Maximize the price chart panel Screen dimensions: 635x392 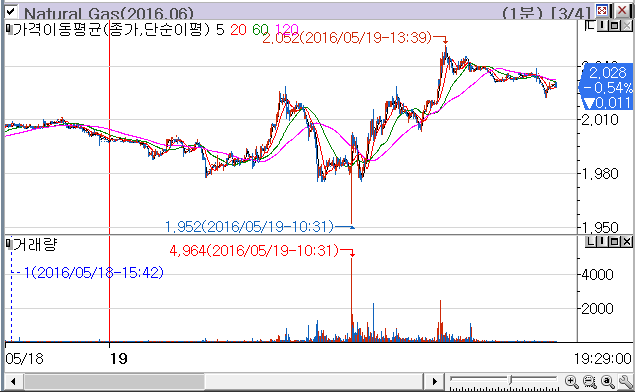pyautogui.click(x=615, y=26)
